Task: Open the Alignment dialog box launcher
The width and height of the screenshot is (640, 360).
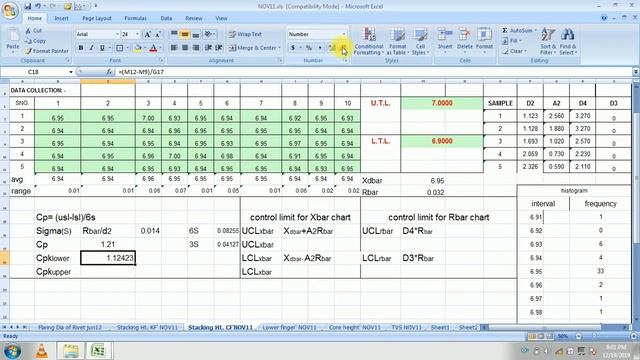Action: pos(280,60)
